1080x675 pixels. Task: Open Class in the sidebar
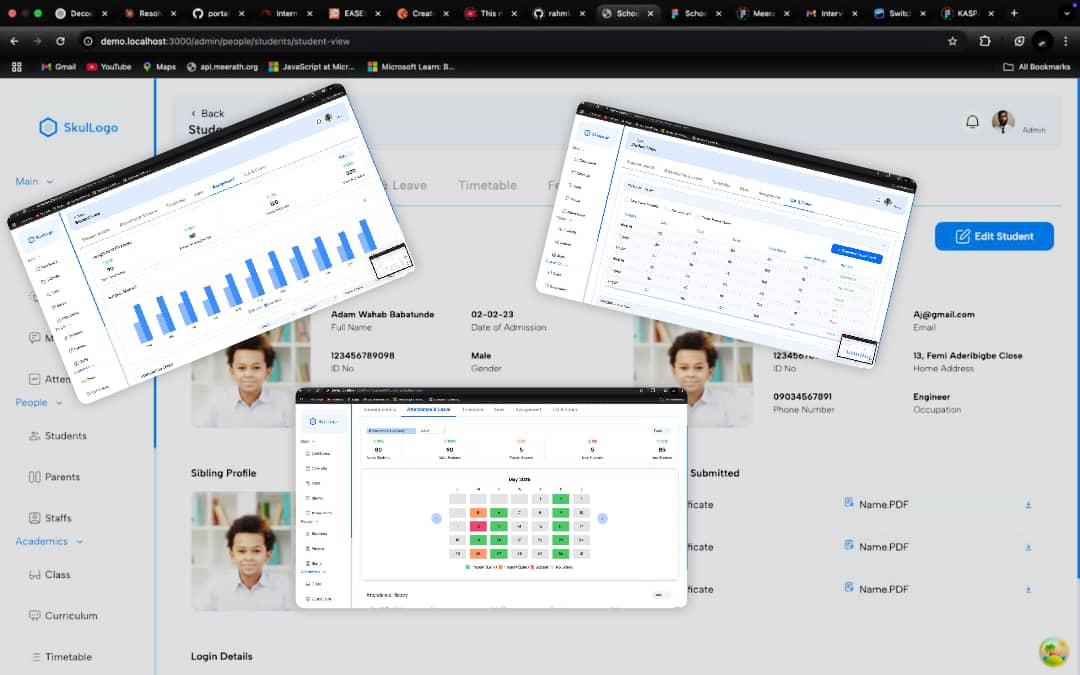(x=50, y=574)
